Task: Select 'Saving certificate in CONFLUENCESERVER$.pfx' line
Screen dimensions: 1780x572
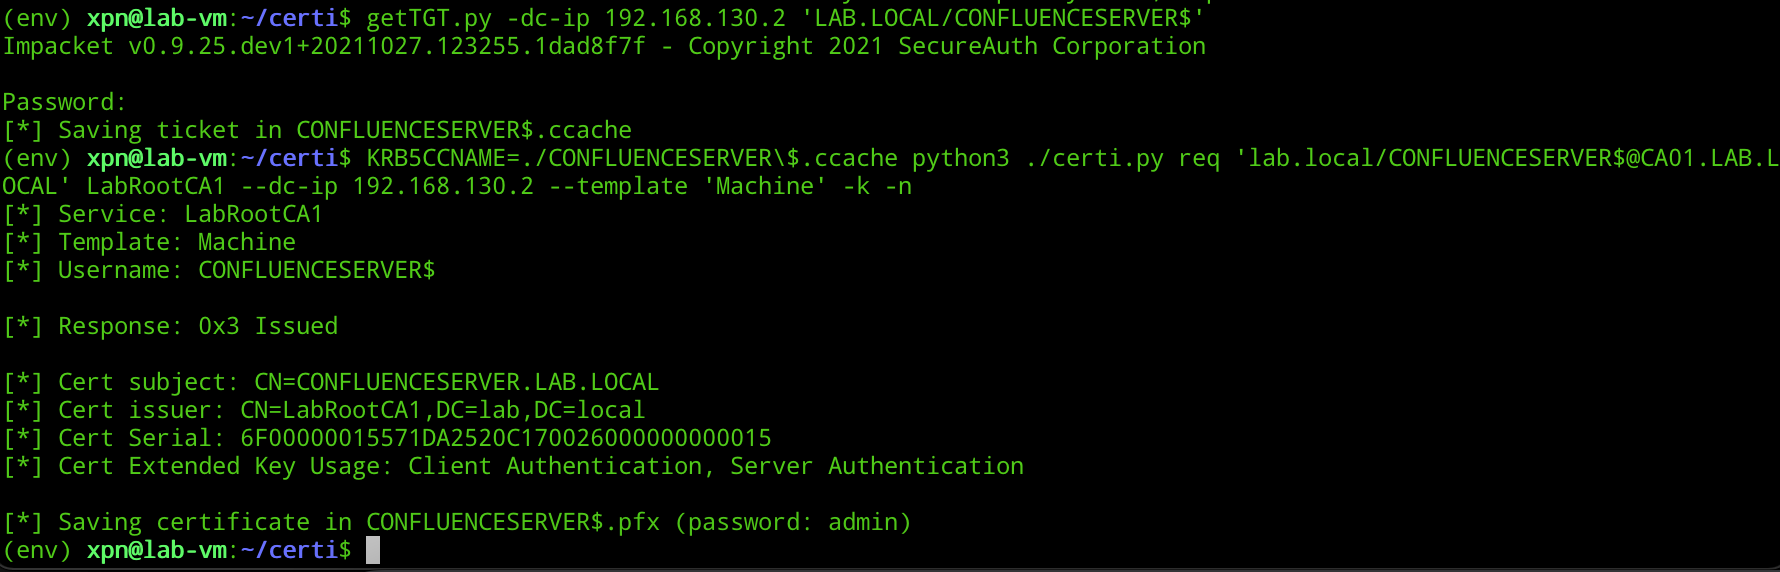Action: point(331,522)
